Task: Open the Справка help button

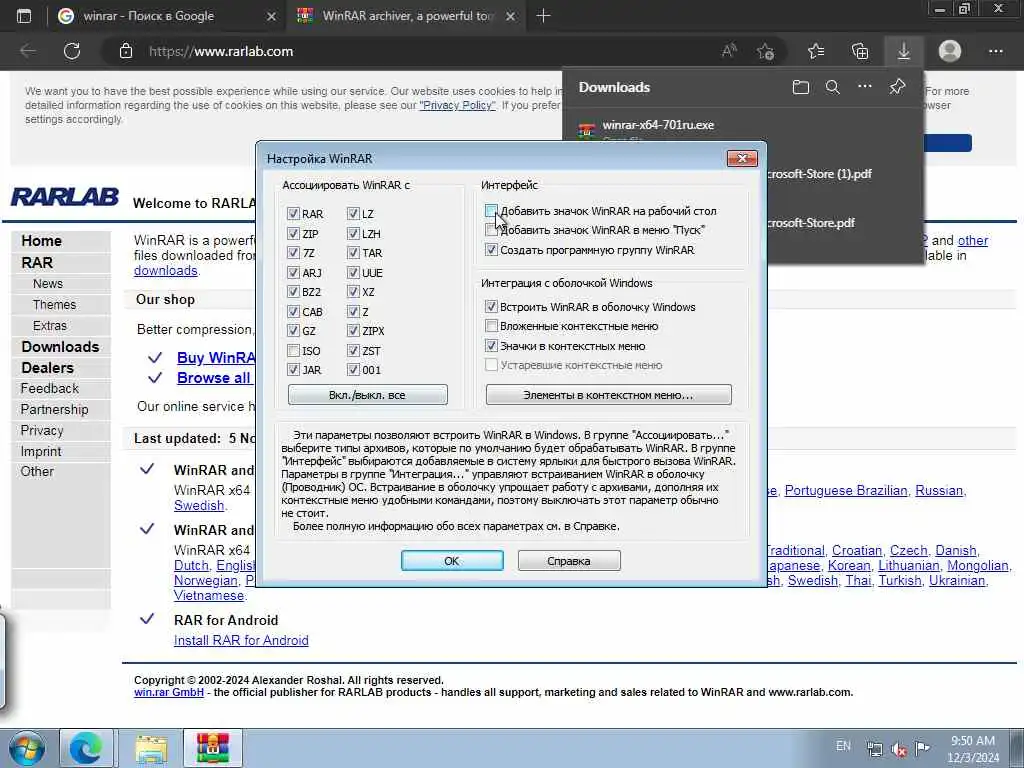Action: click(x=569, y=560)
